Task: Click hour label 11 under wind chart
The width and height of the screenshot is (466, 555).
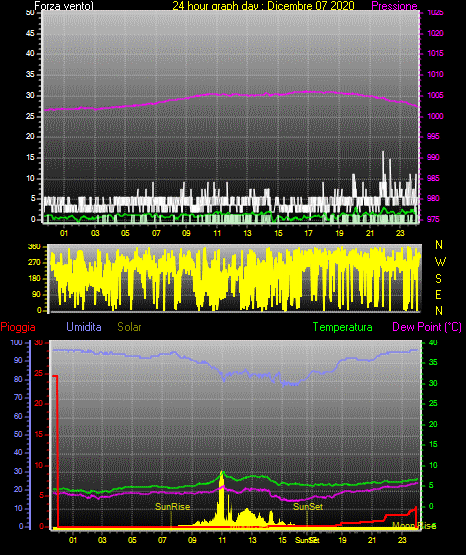Action: [217, 233]
